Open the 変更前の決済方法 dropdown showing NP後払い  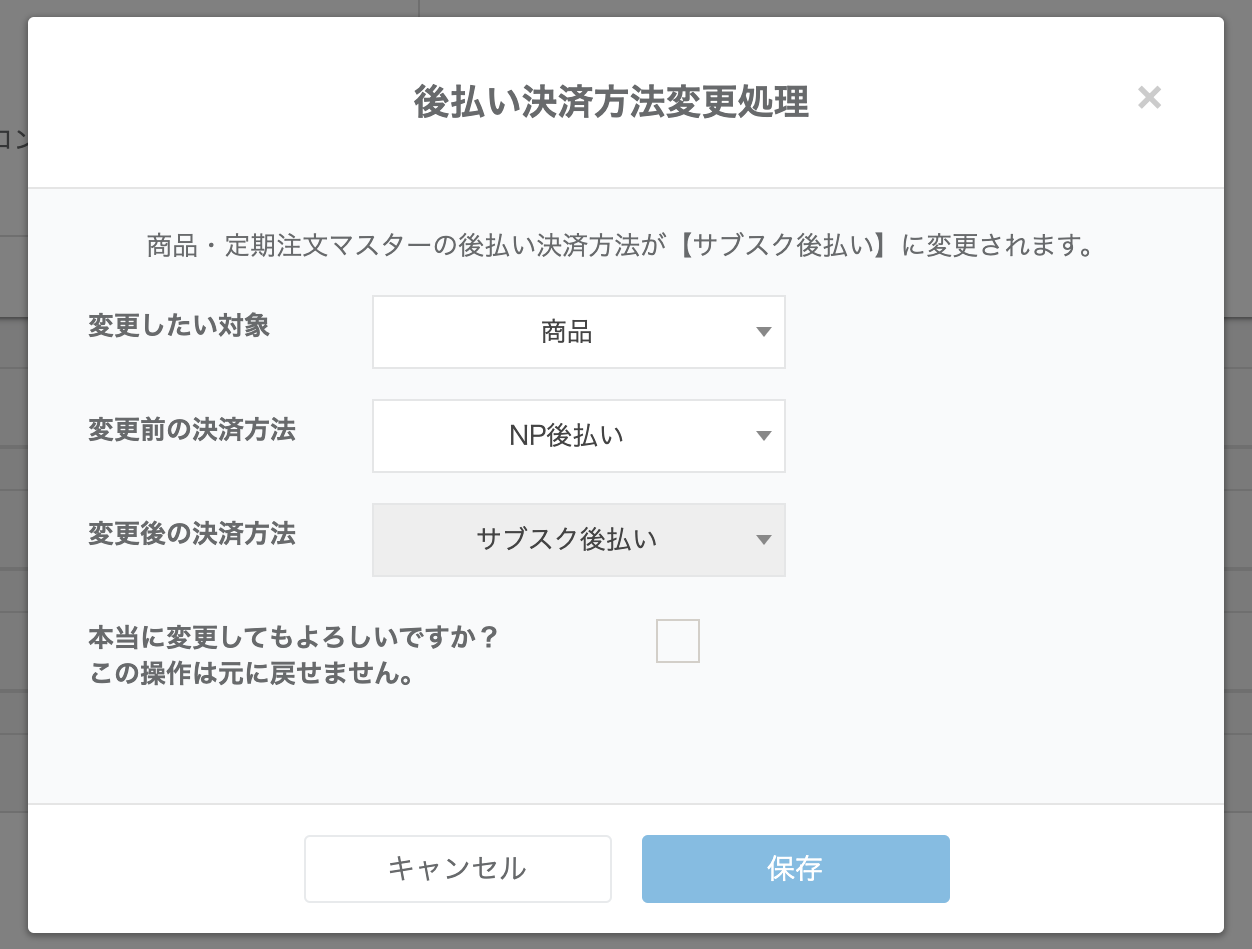pos(567,436)
